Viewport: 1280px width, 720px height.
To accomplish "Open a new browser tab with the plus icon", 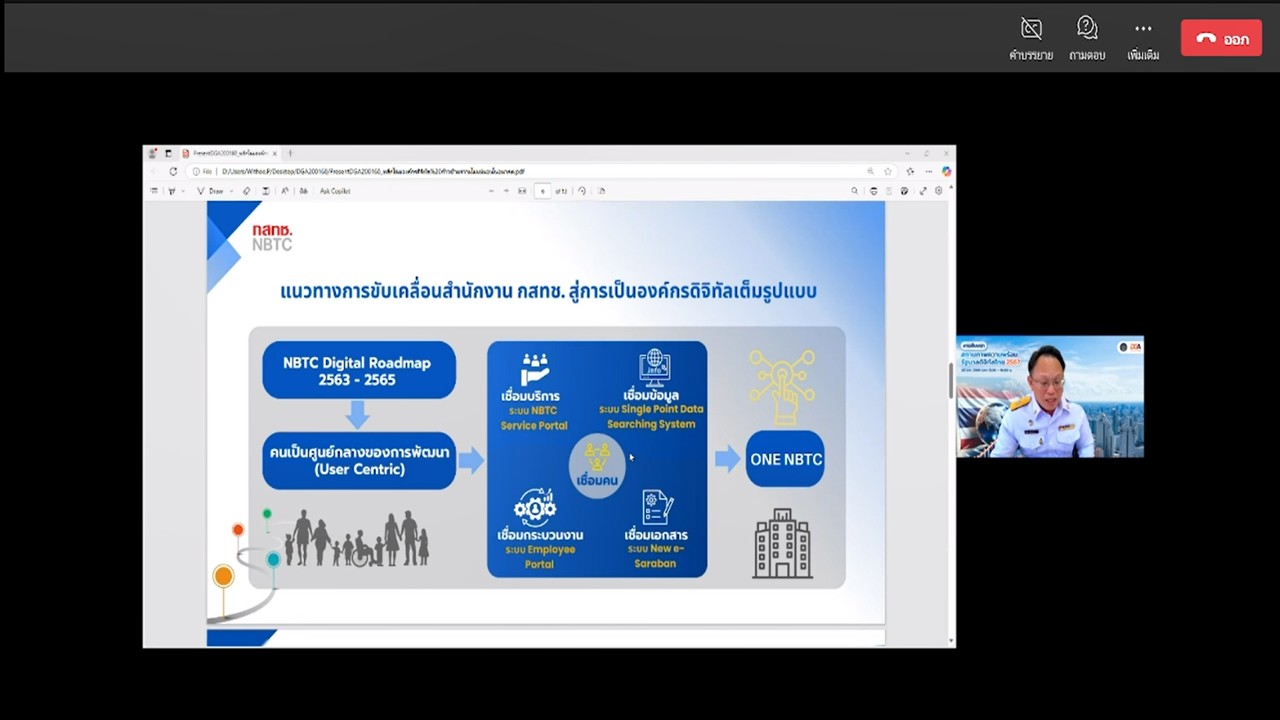I will pyautogui.click(x=290, y=154).
